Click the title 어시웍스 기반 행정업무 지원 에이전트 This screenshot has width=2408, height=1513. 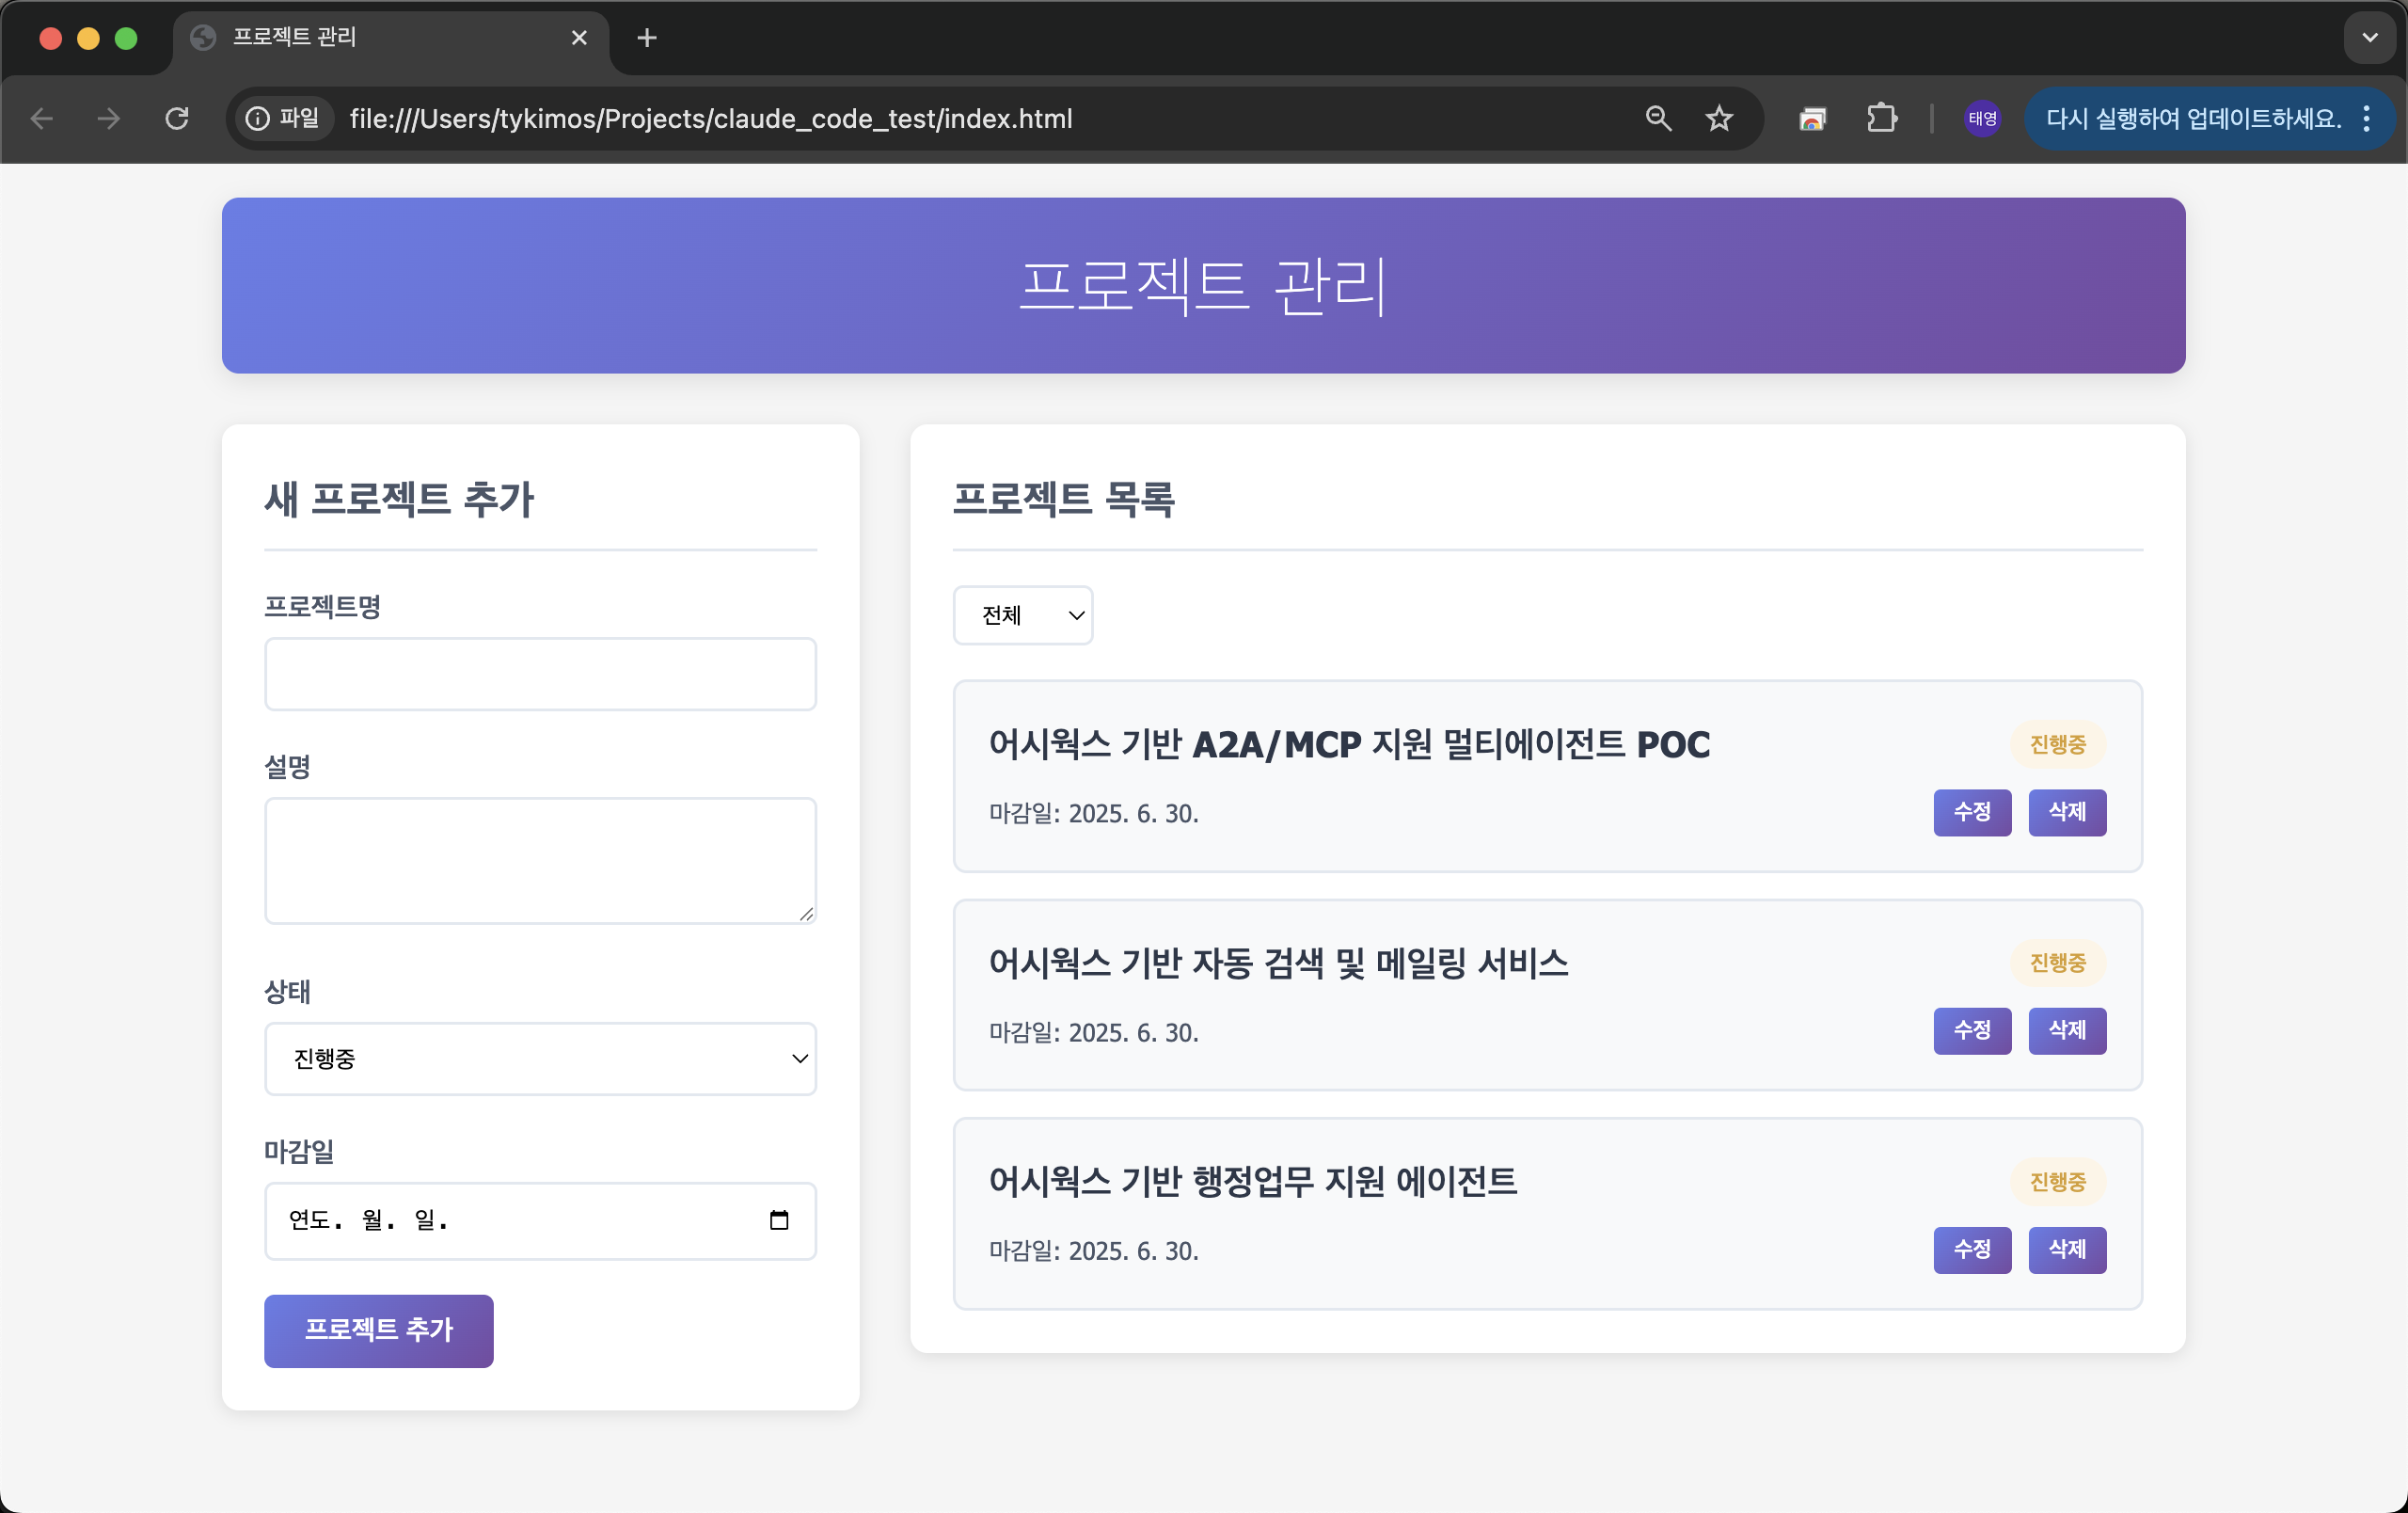click(1253, 1182)
